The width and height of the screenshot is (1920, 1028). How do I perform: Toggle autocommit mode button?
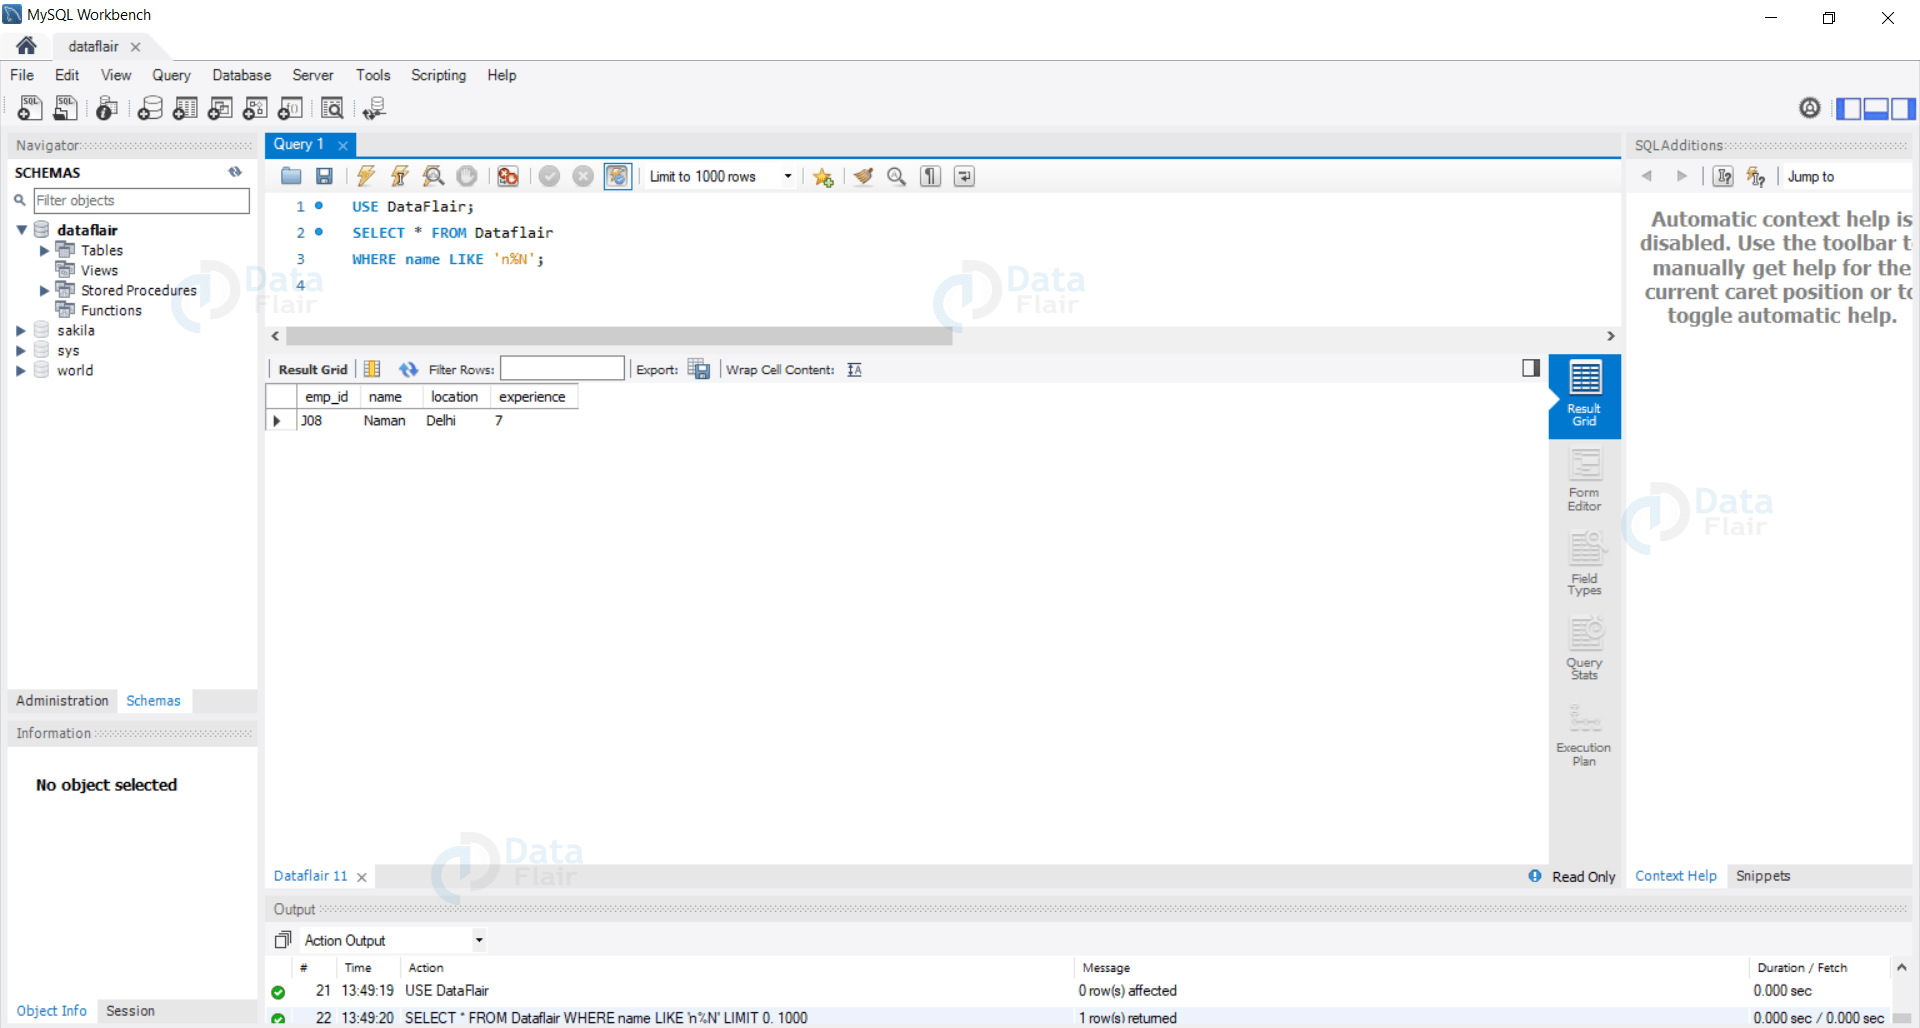click(x=618, y=176)
